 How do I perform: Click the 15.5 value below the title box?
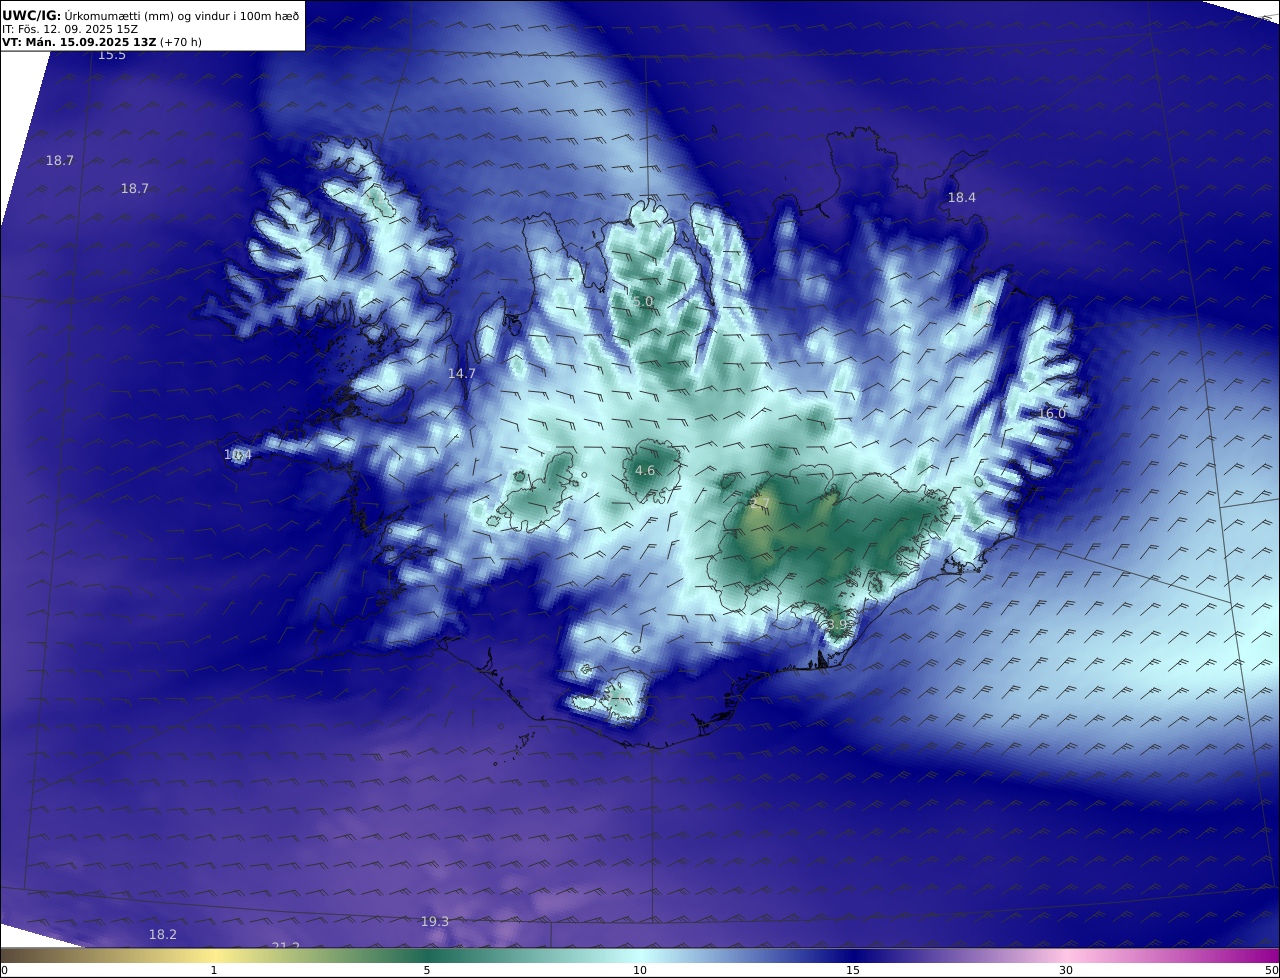pos(112,55)
